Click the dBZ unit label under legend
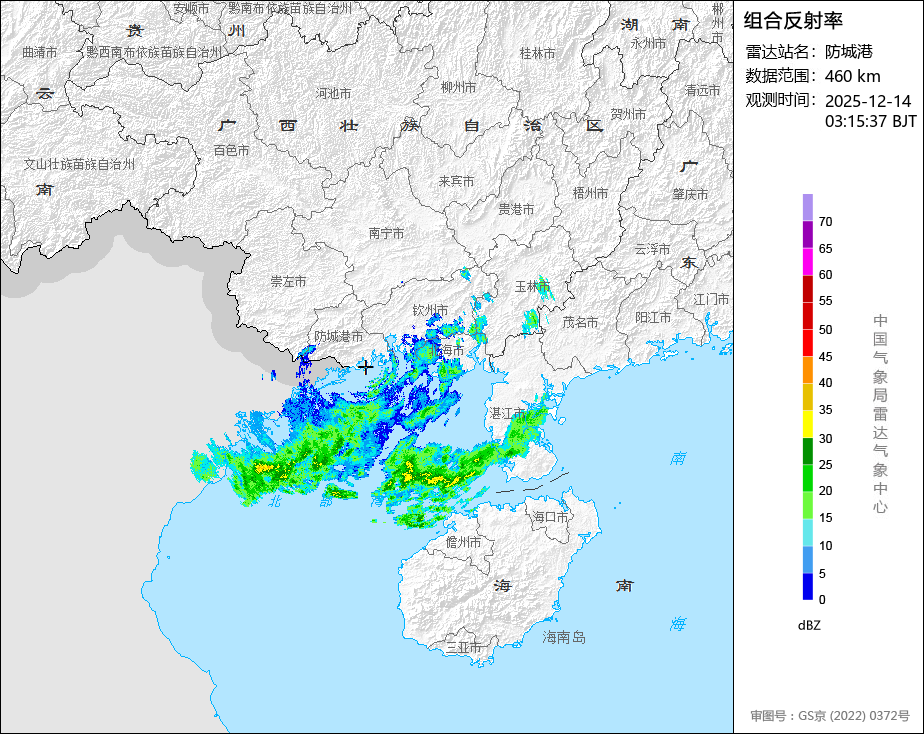Viewport: 924px width, 734px height. [x=809, y=626]
